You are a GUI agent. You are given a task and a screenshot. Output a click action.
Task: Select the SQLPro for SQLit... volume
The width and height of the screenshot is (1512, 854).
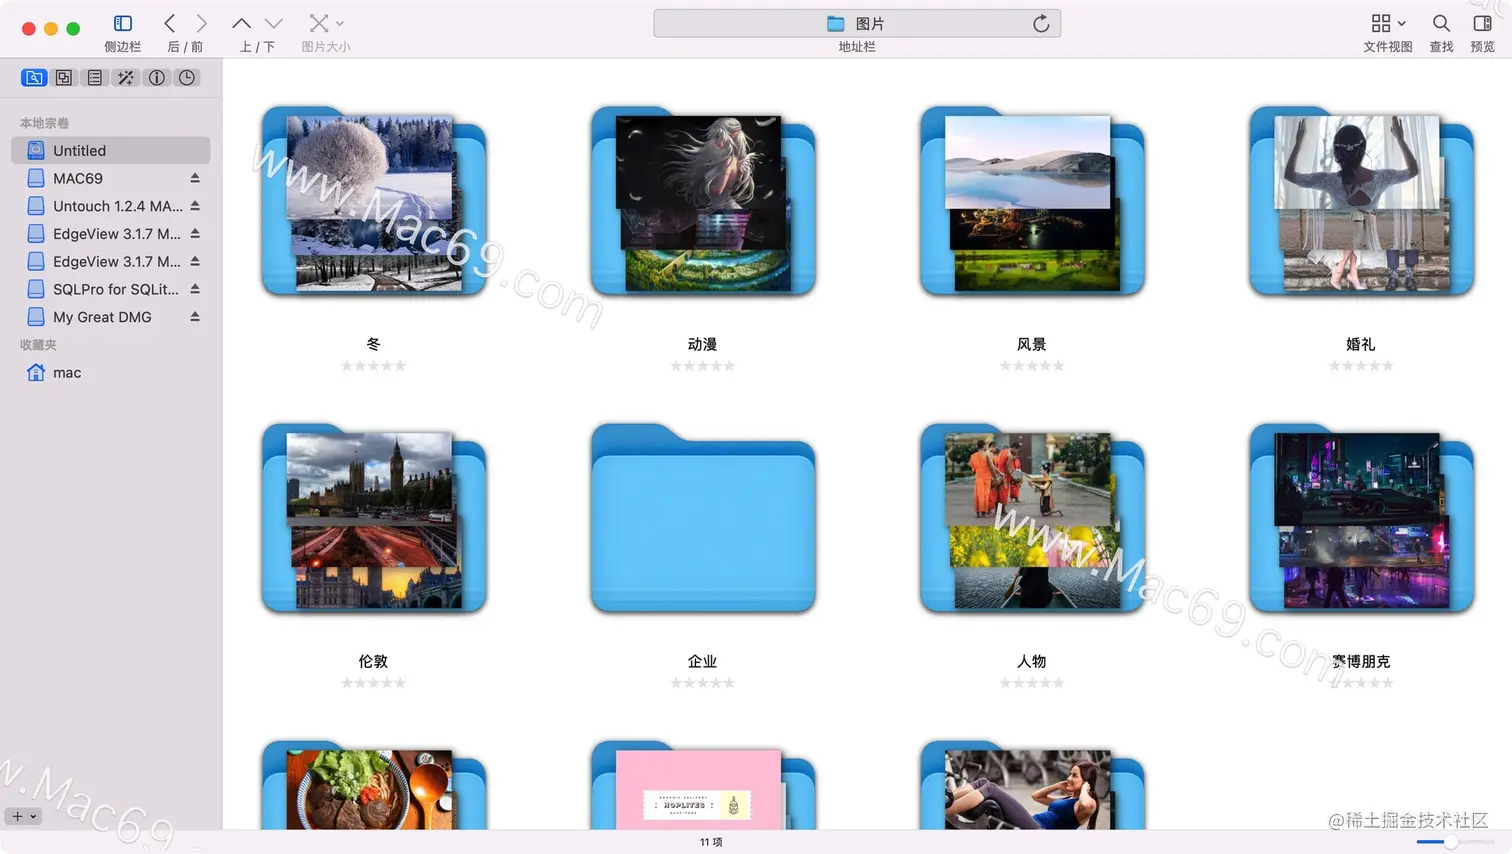click(111, 289)
